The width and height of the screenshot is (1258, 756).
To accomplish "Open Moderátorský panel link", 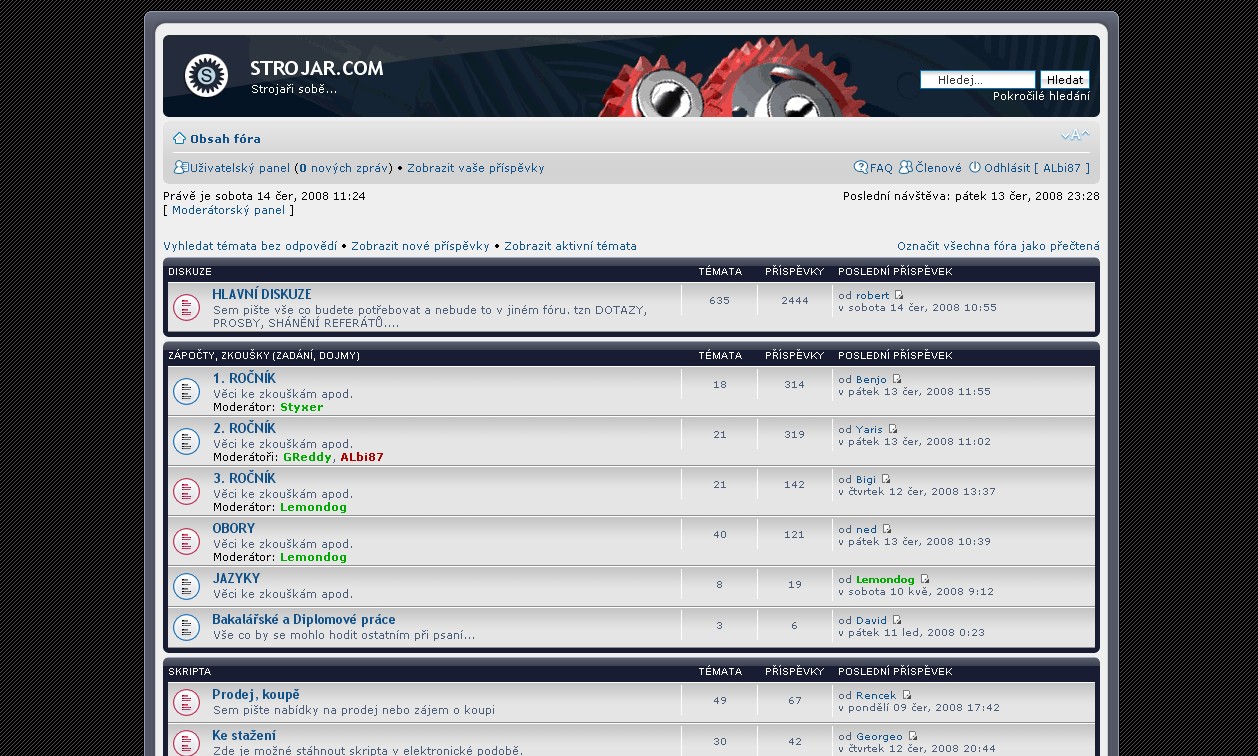I will coord(228,210).
